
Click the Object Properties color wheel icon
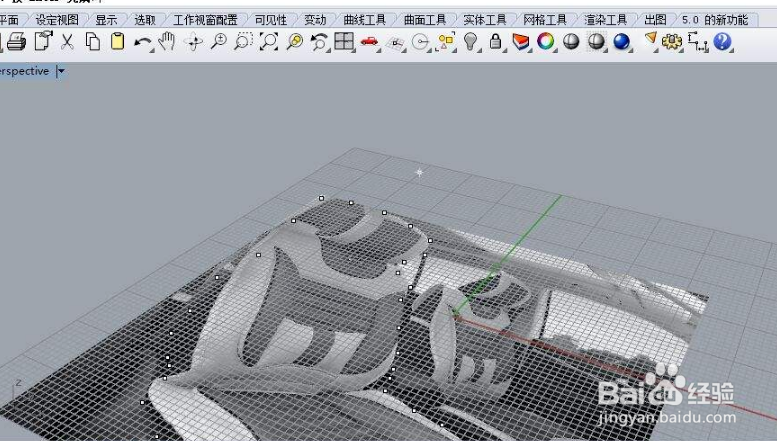(x=546, y=42)
